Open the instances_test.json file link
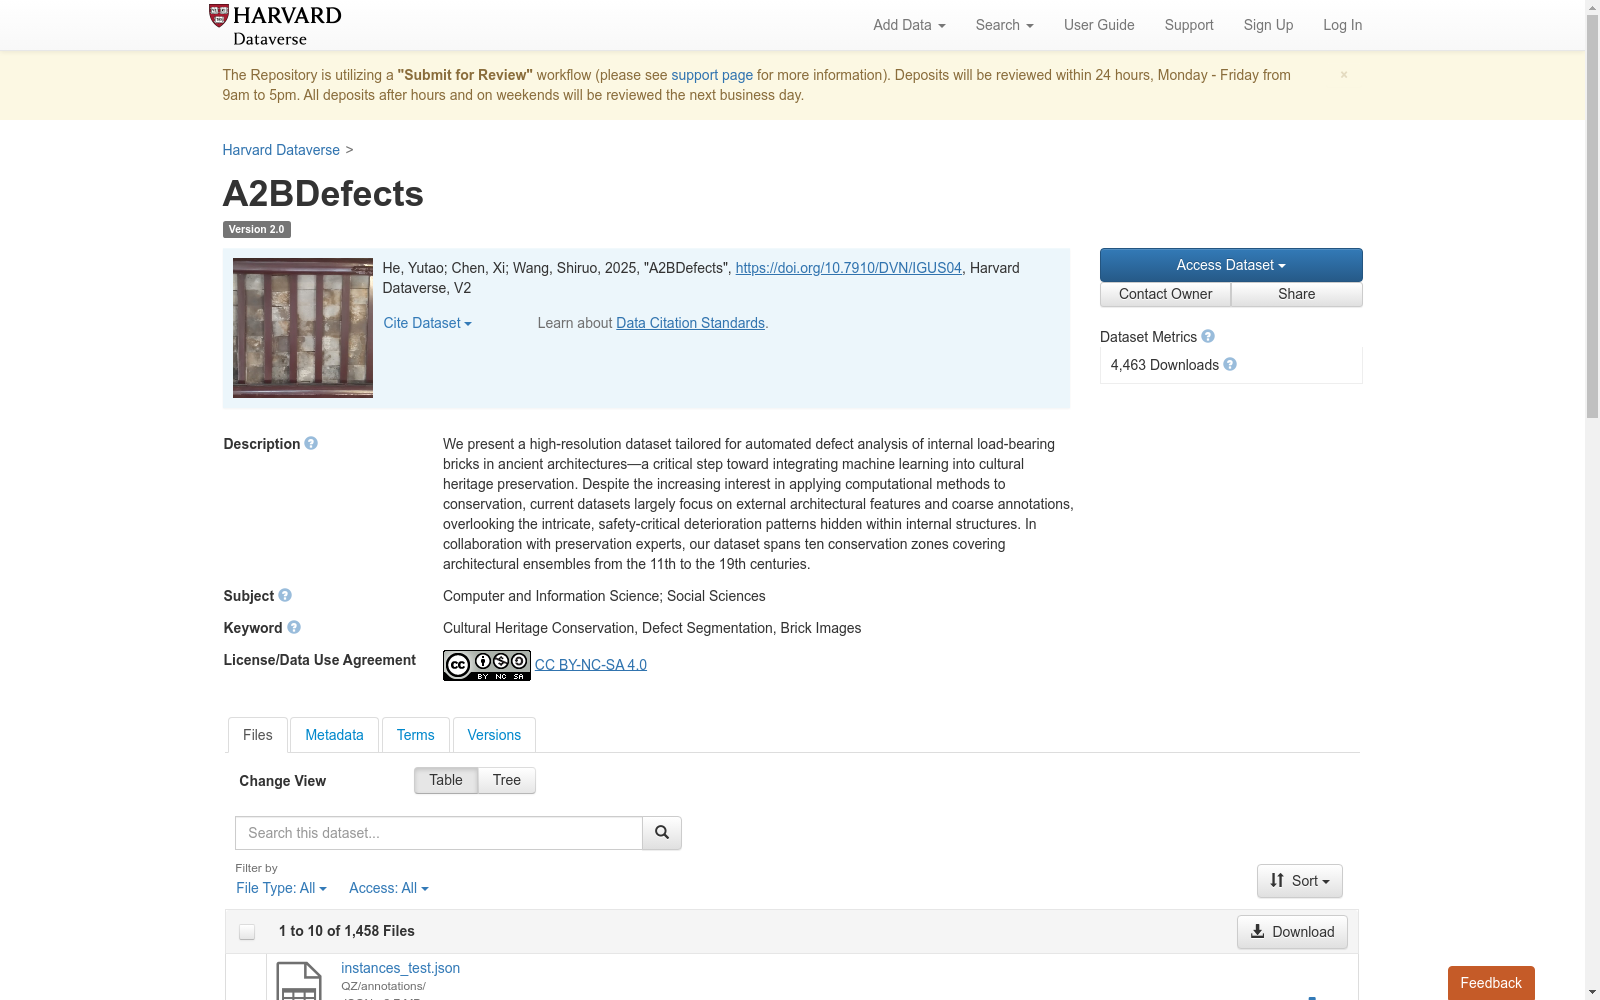1600x1000 pixels. tap(400, 968)
